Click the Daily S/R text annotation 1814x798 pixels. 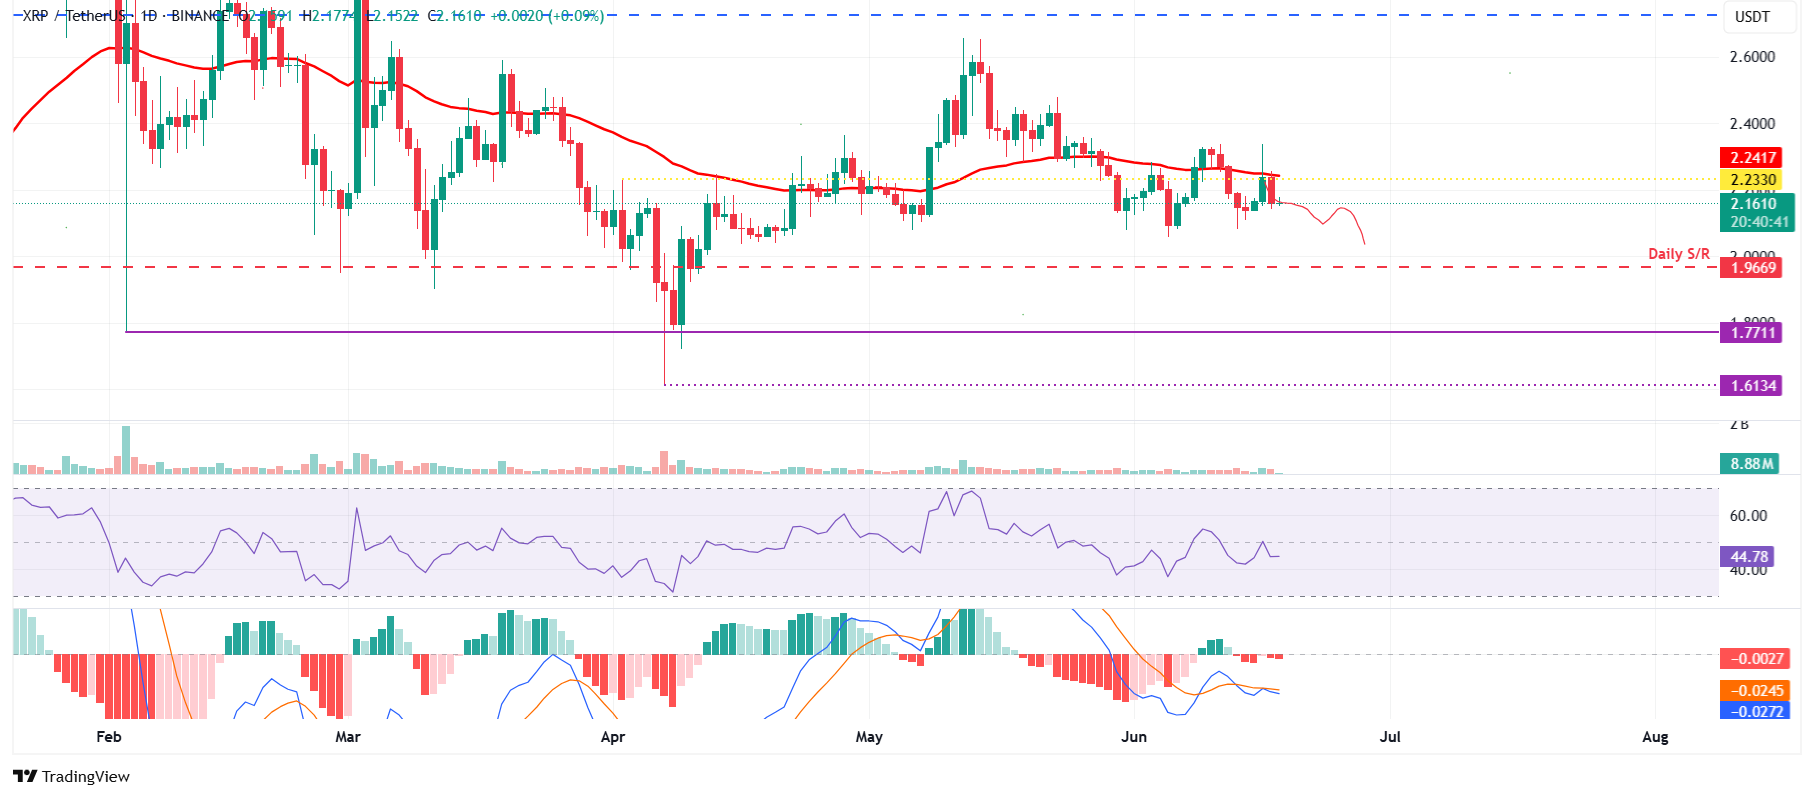[x=1678, y=254]
